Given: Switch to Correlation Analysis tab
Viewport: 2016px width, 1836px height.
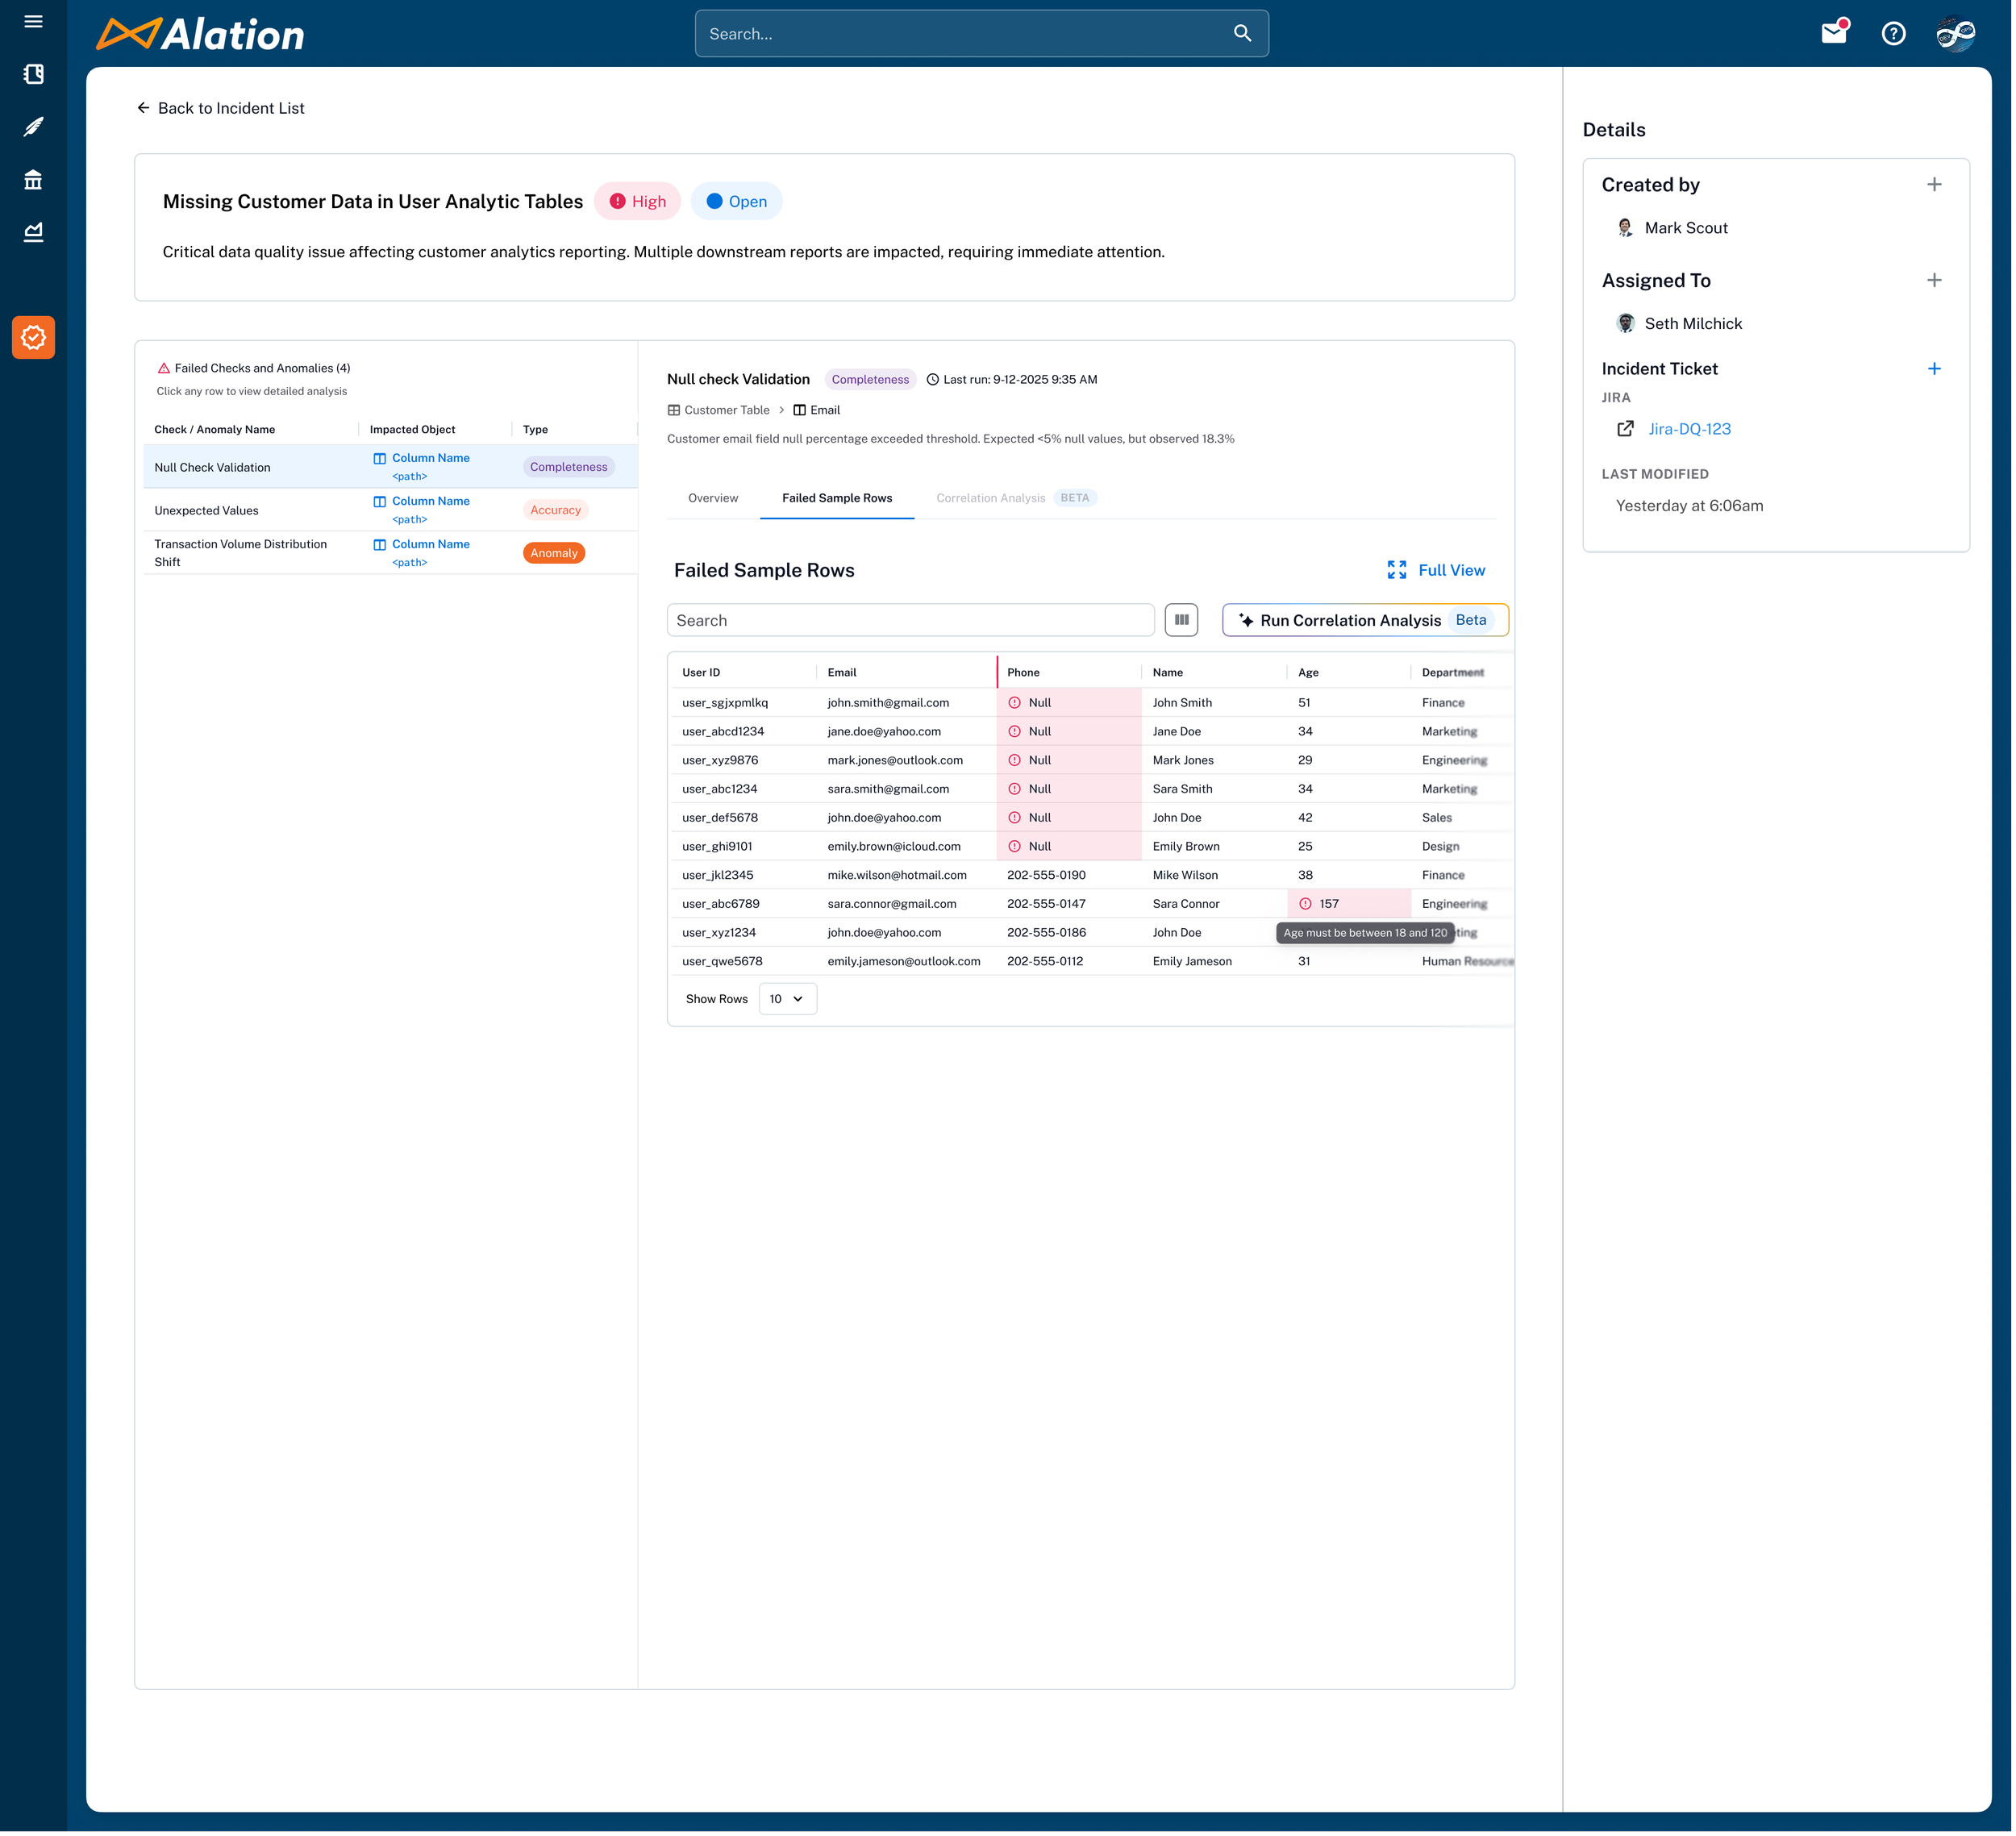Looking at the screenshot, I should (990, 498).
